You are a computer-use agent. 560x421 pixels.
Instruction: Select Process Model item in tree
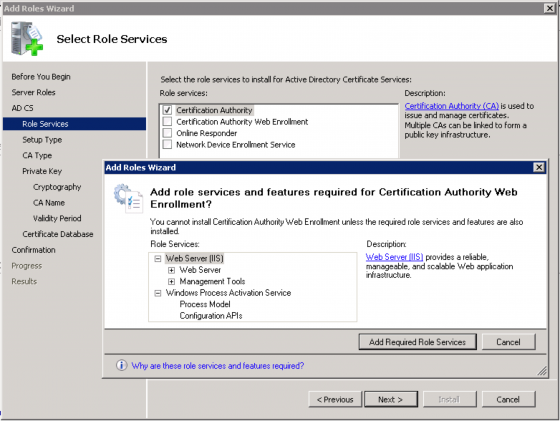point(205,304)
